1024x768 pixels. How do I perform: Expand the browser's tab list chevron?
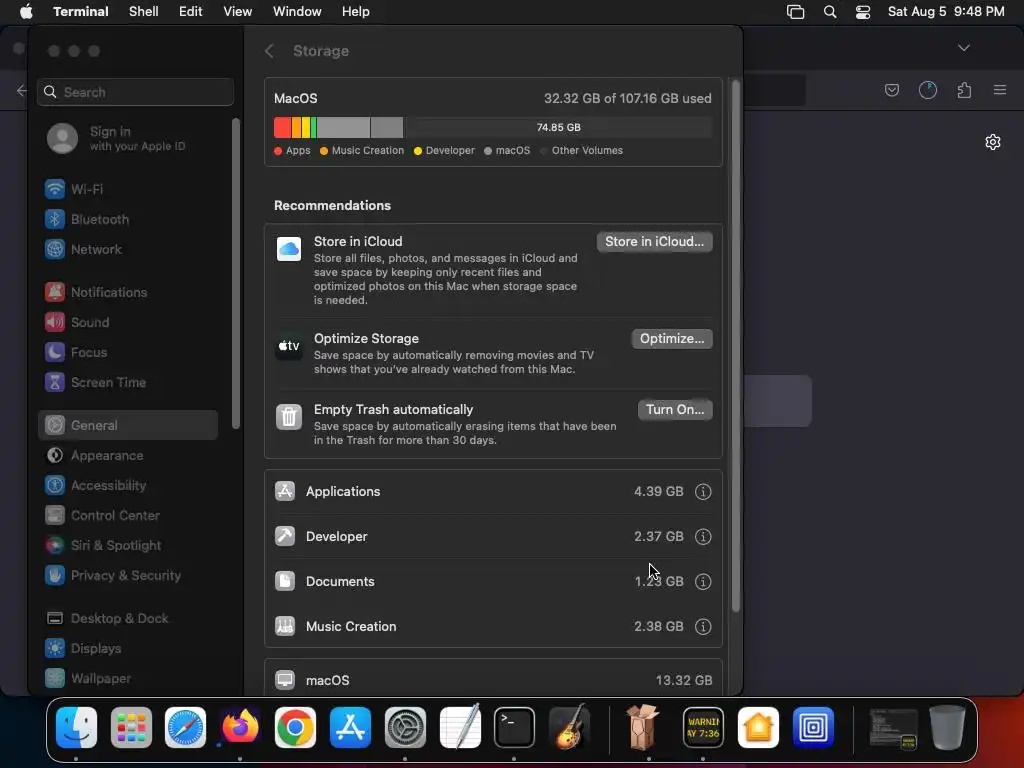point(963,48)
